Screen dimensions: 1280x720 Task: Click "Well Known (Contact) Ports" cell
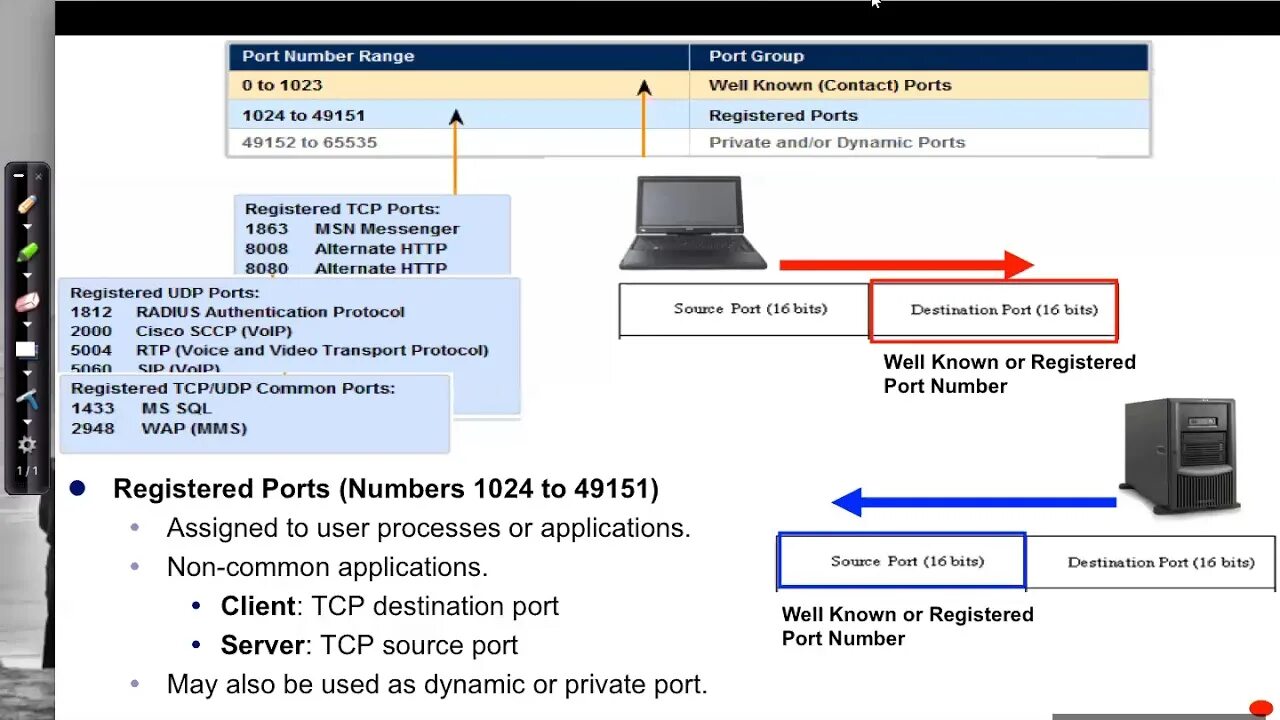pyautogui.click(x=919, y=85)
